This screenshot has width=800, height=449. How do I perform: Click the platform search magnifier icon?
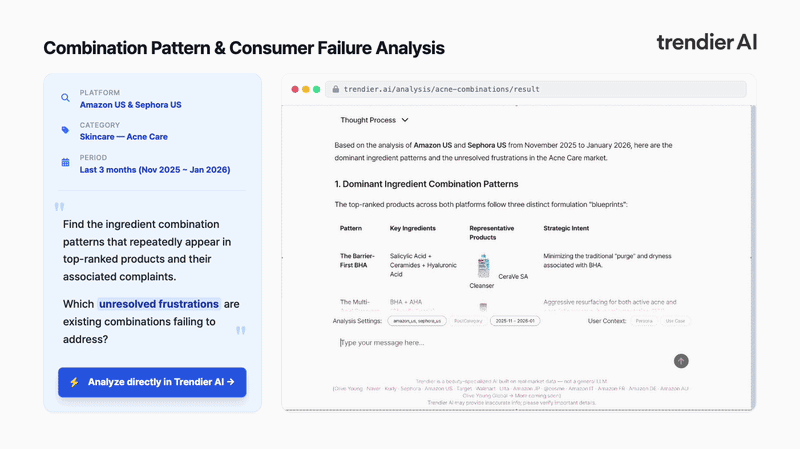coord(65,98)
